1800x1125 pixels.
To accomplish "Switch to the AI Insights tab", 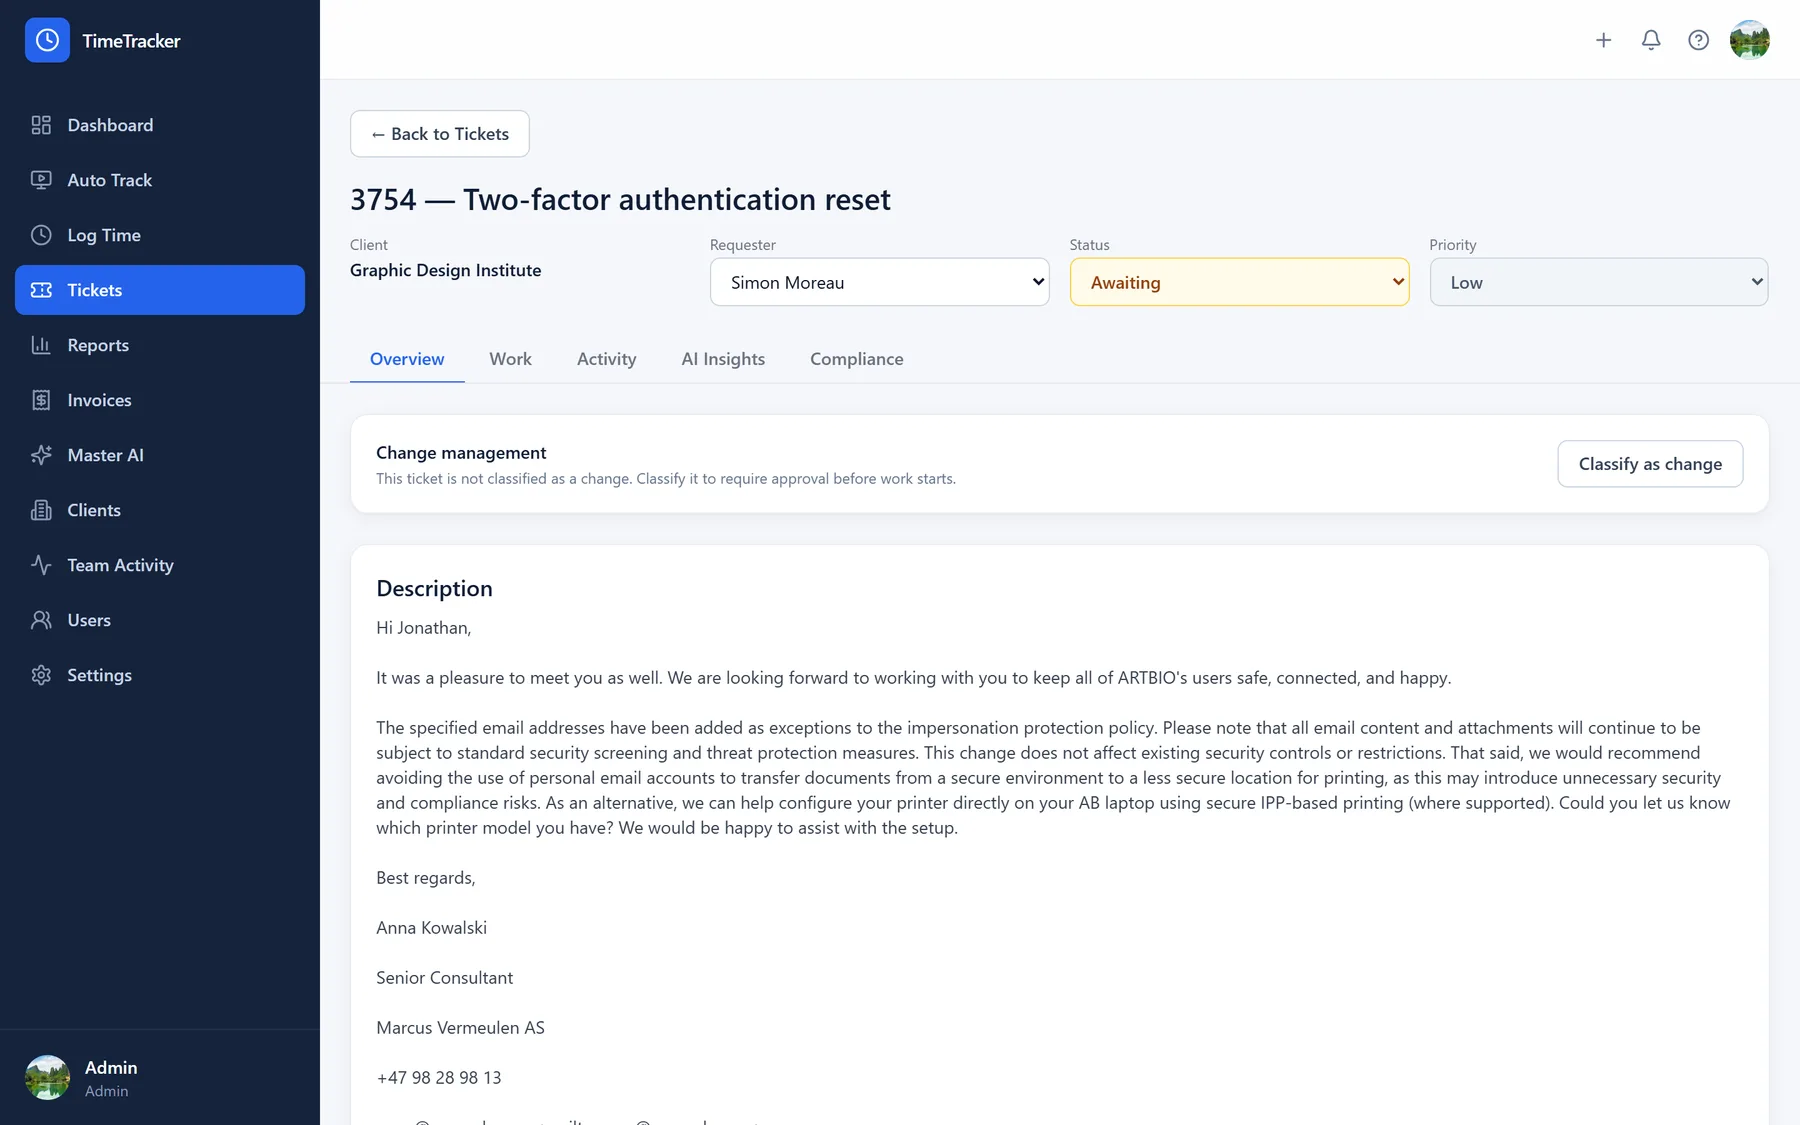I will point(723,359).
